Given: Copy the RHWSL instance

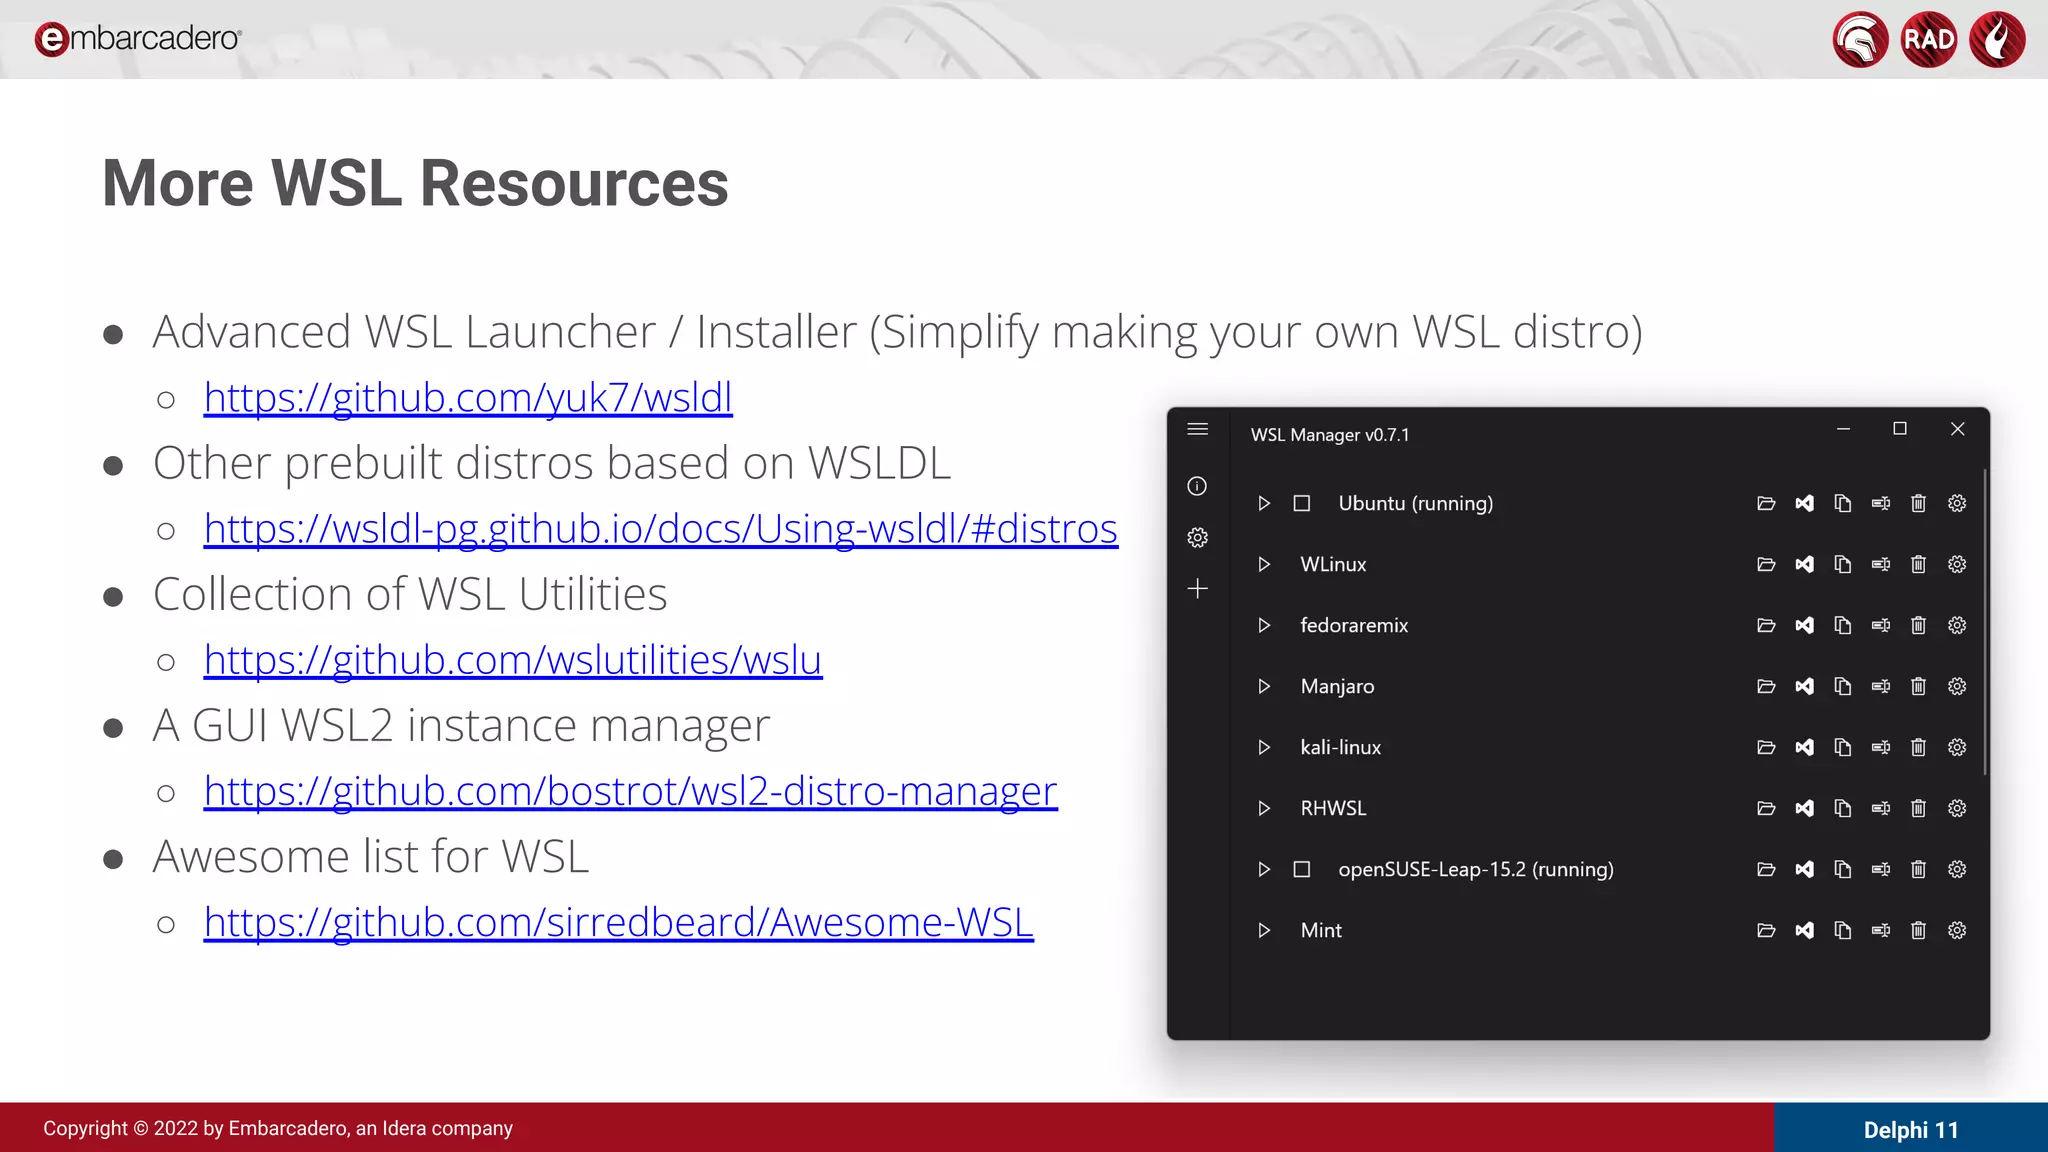Looking at the screenshot, I should tap(1842, 808).
